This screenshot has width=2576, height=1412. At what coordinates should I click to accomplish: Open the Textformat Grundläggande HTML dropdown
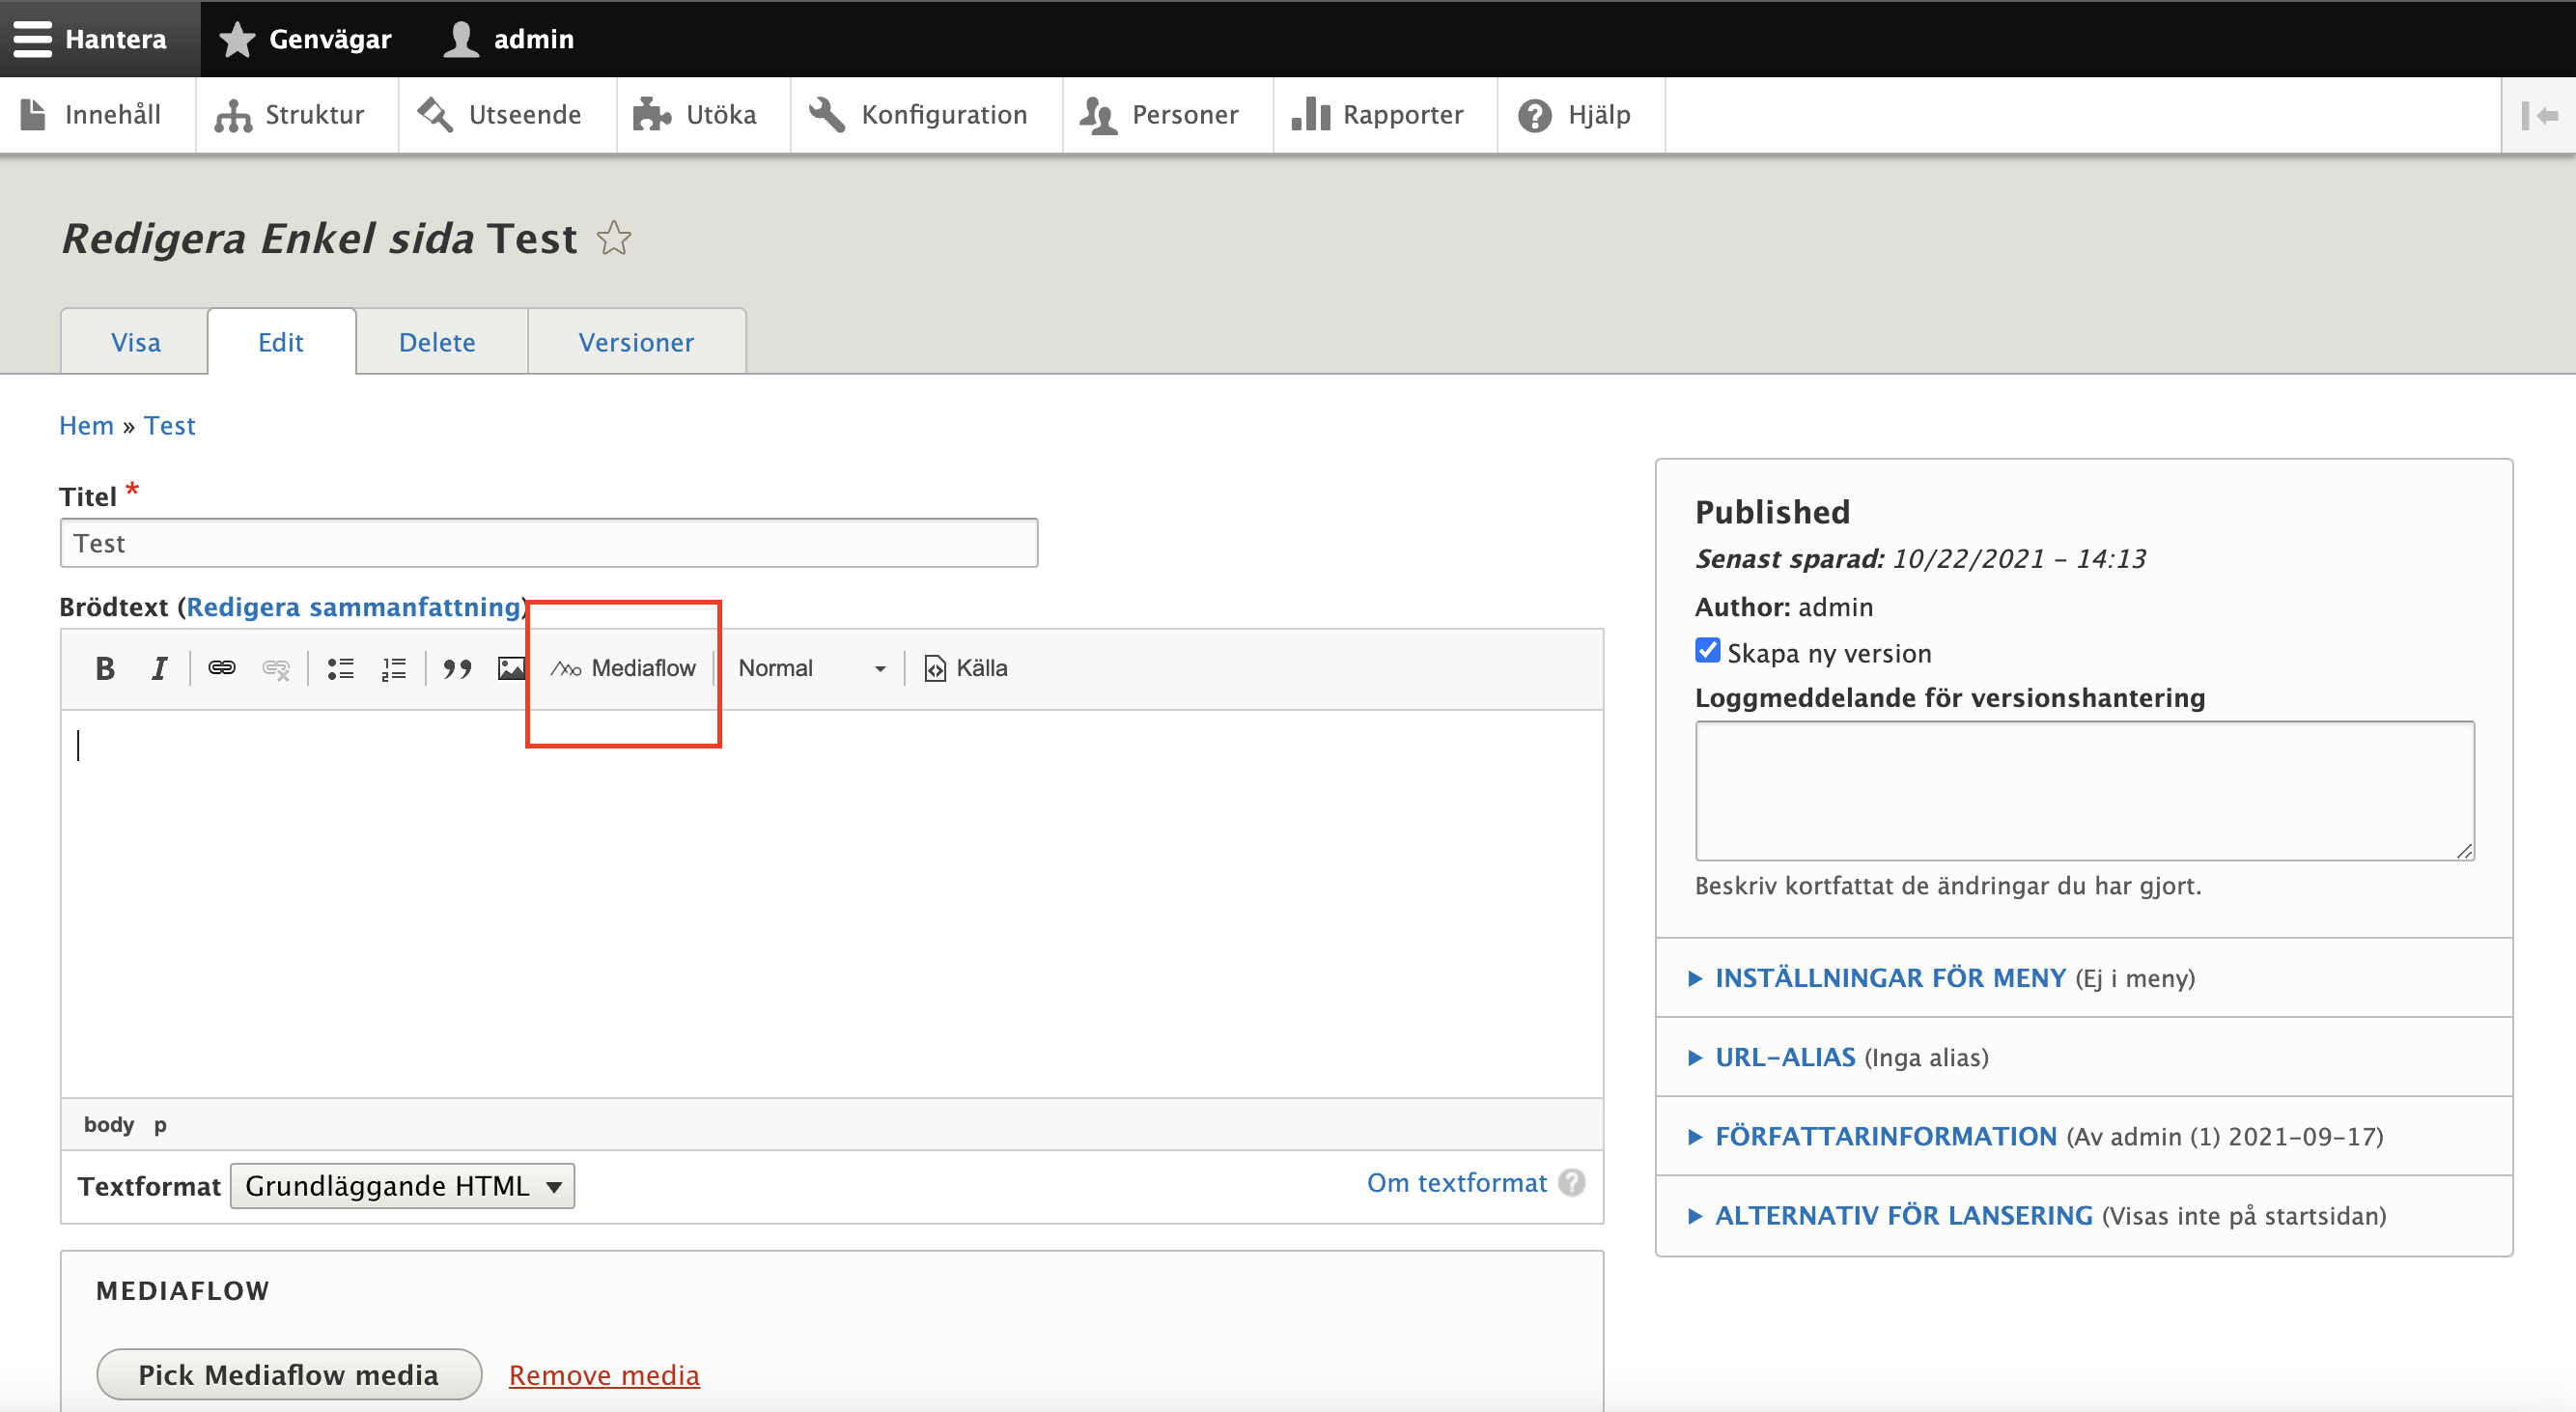pyautogui.click(x=402, y=1186)
